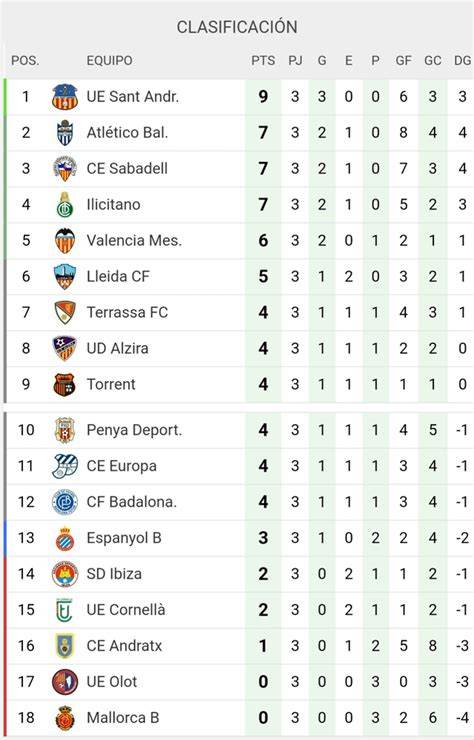Click the Mallorca B club crest
The width and height of the screenshot is (474, 740).
(65, 718)
